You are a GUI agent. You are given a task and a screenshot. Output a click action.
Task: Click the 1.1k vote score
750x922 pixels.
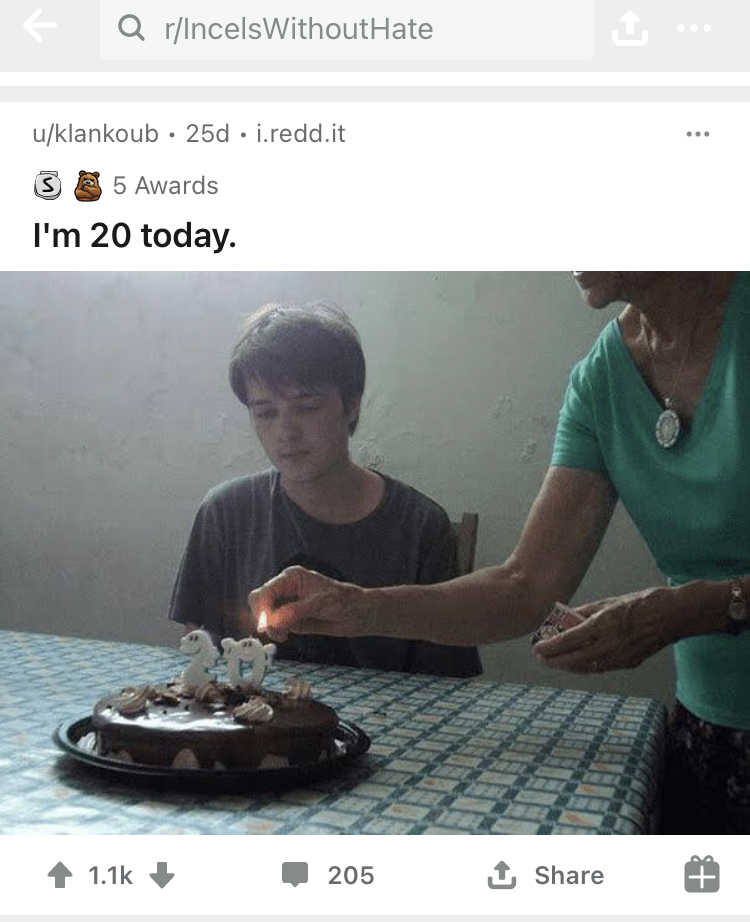click(x=111, y=875)
